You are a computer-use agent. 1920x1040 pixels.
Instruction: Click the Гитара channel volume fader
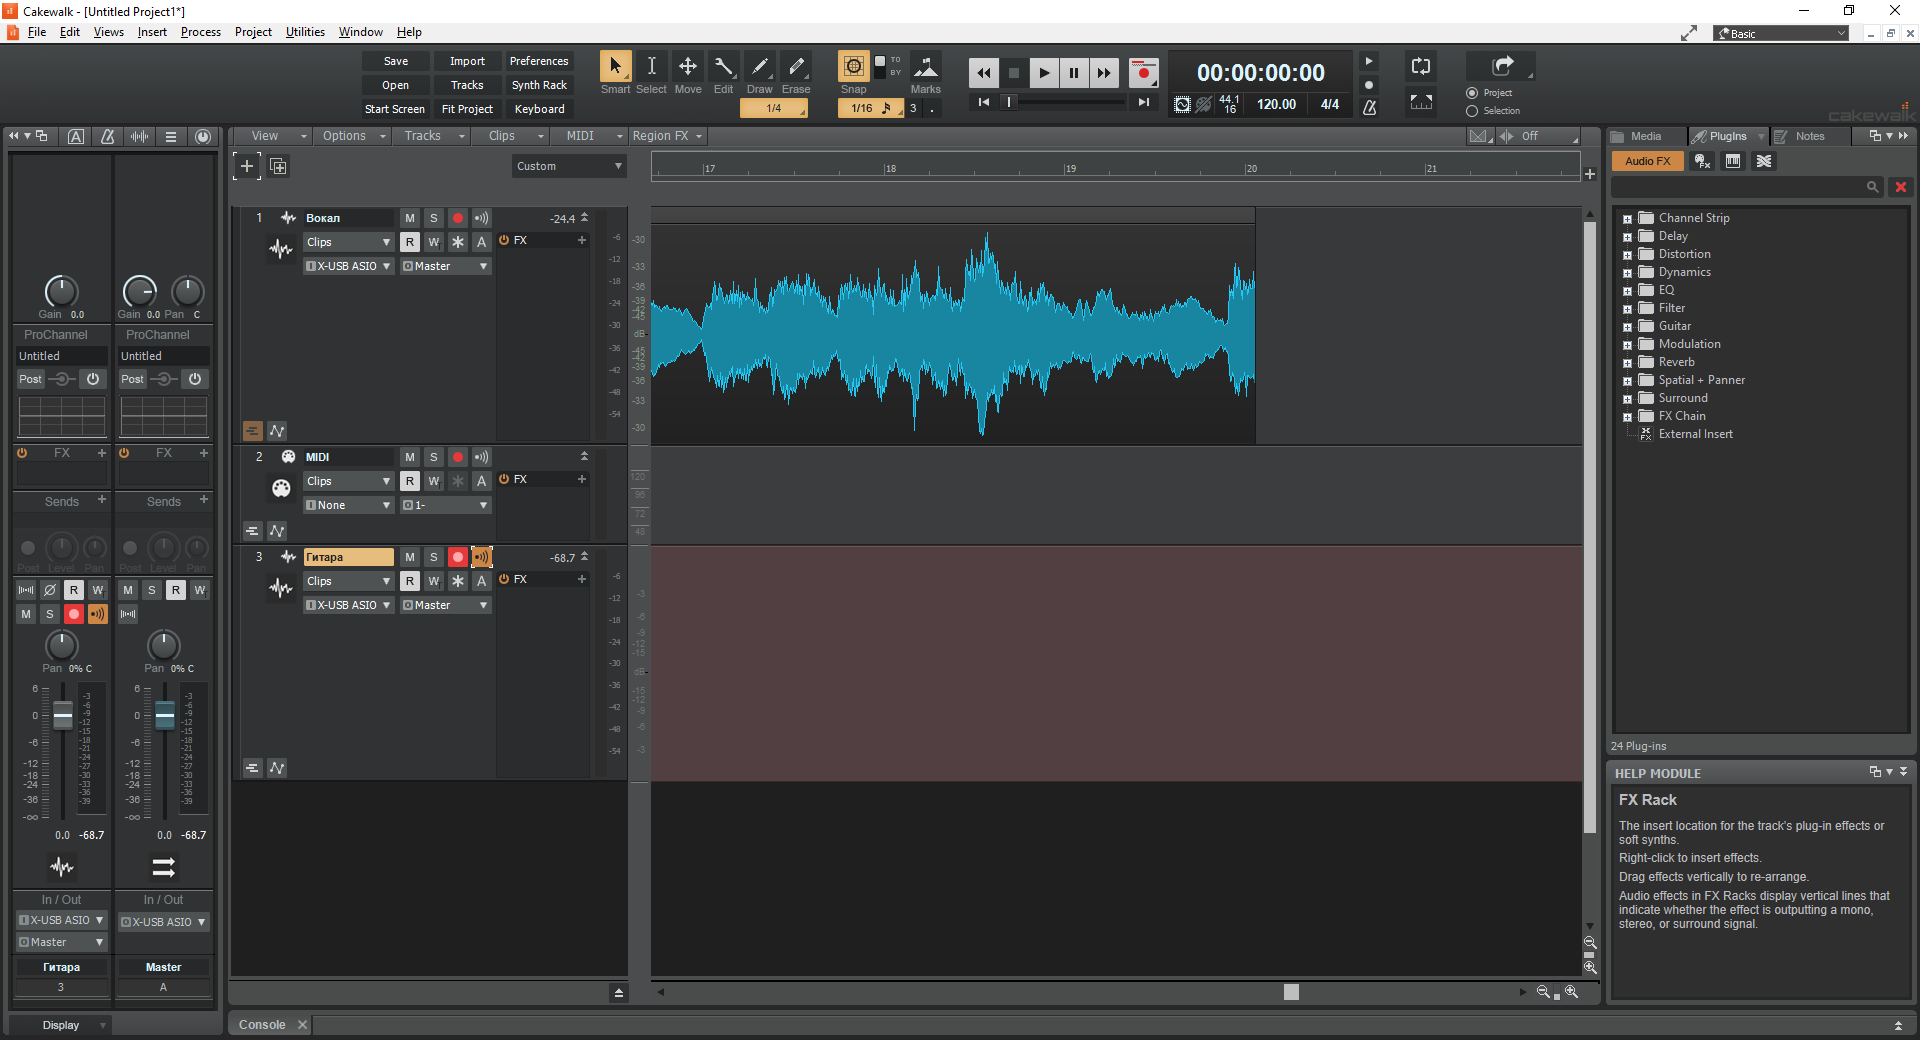(63, 715)
